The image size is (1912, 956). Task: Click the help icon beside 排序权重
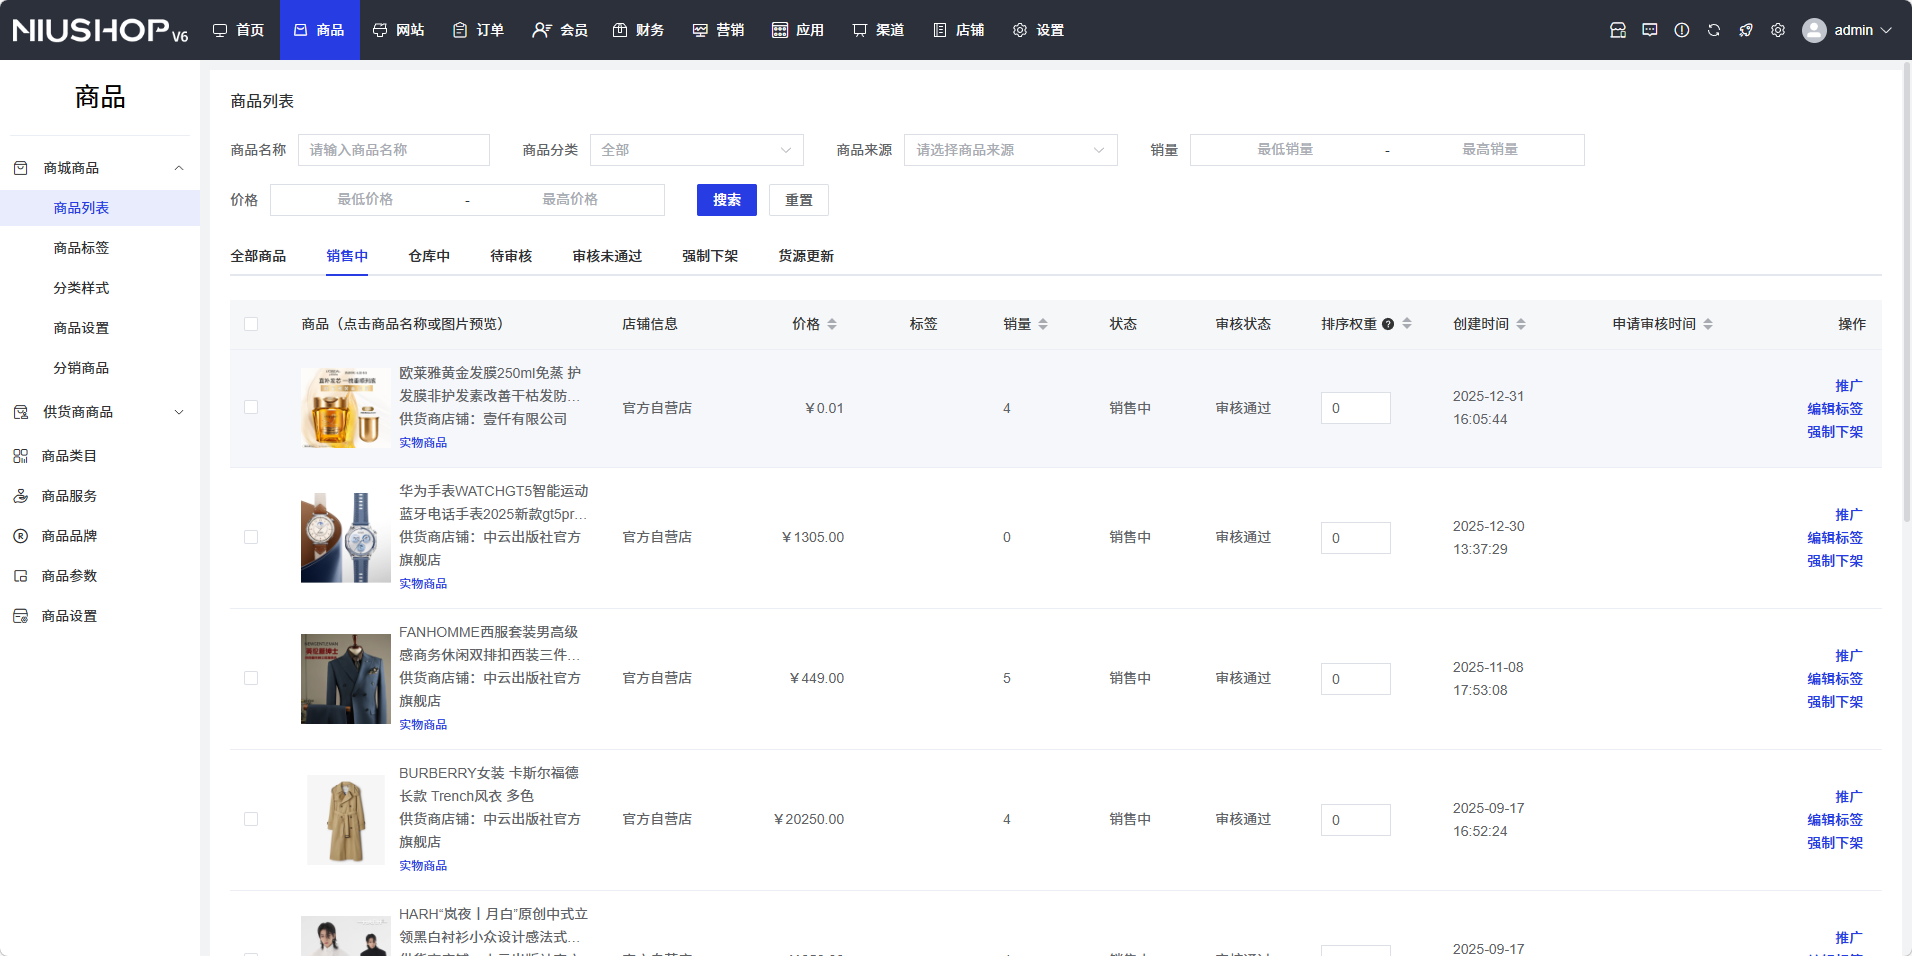click(1388, 324)
